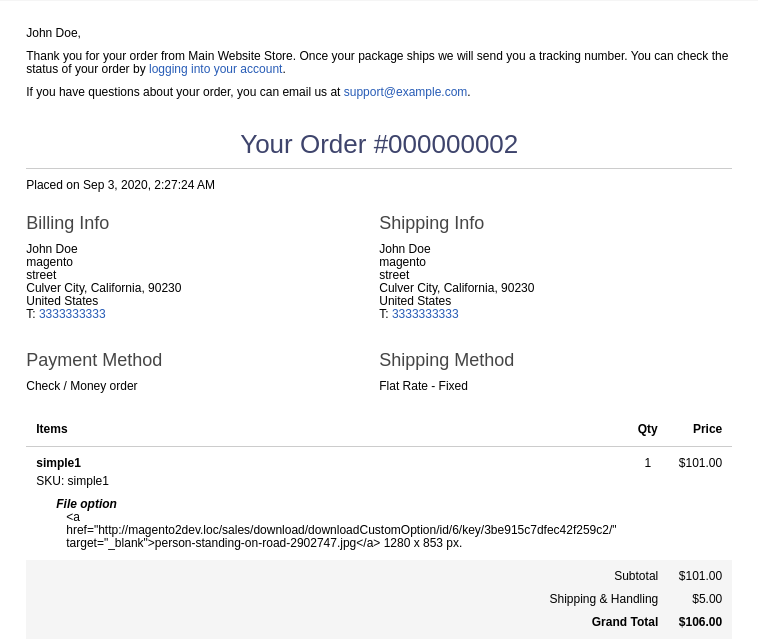Click the Payment Method heading
The image size is (760, 643).
point(94,360)
